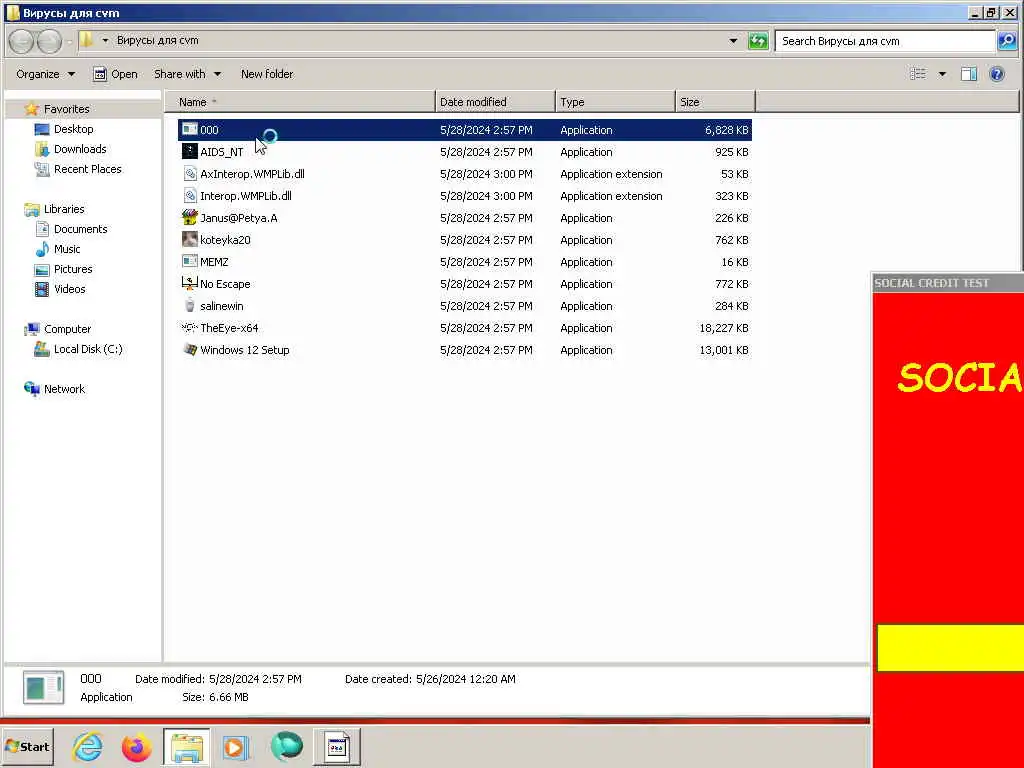Select Network in the navigation pane
Image resolution: width=1024 pixels, height=768 pixels.
[64, 389]
